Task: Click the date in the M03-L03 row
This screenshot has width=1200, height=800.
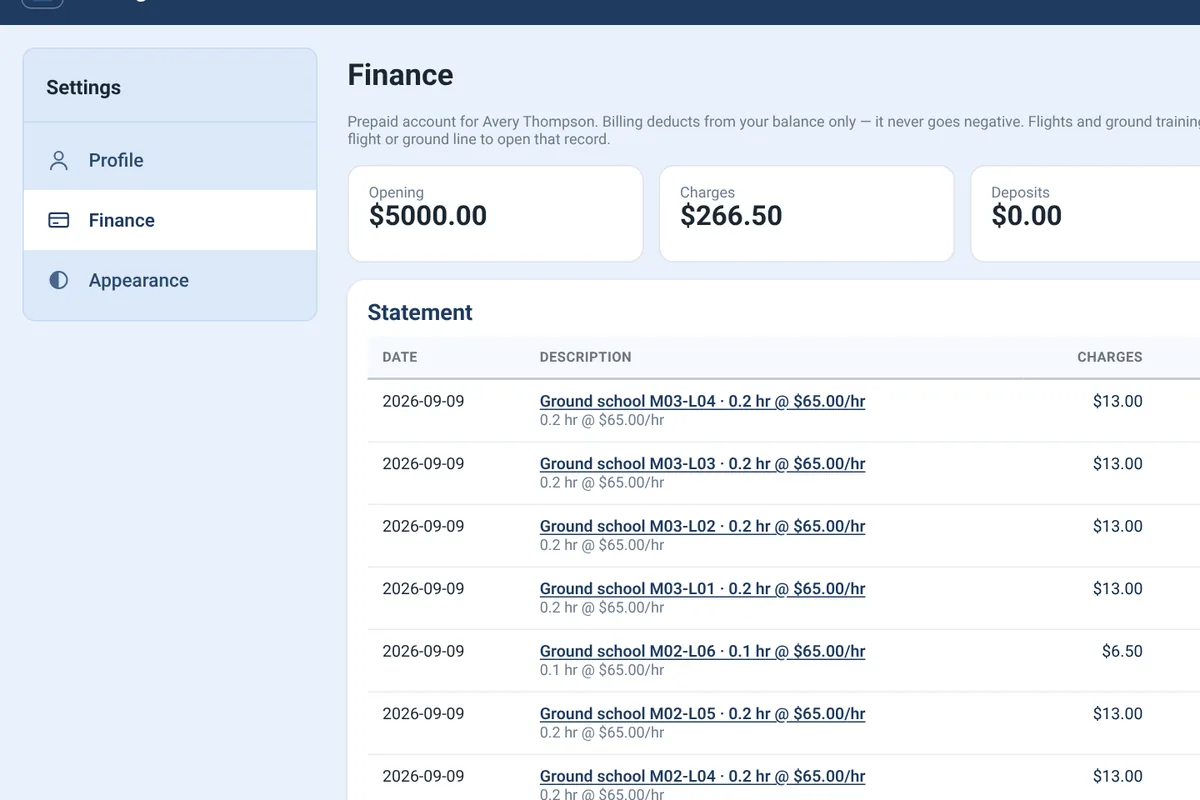Action: coord(423,464)
